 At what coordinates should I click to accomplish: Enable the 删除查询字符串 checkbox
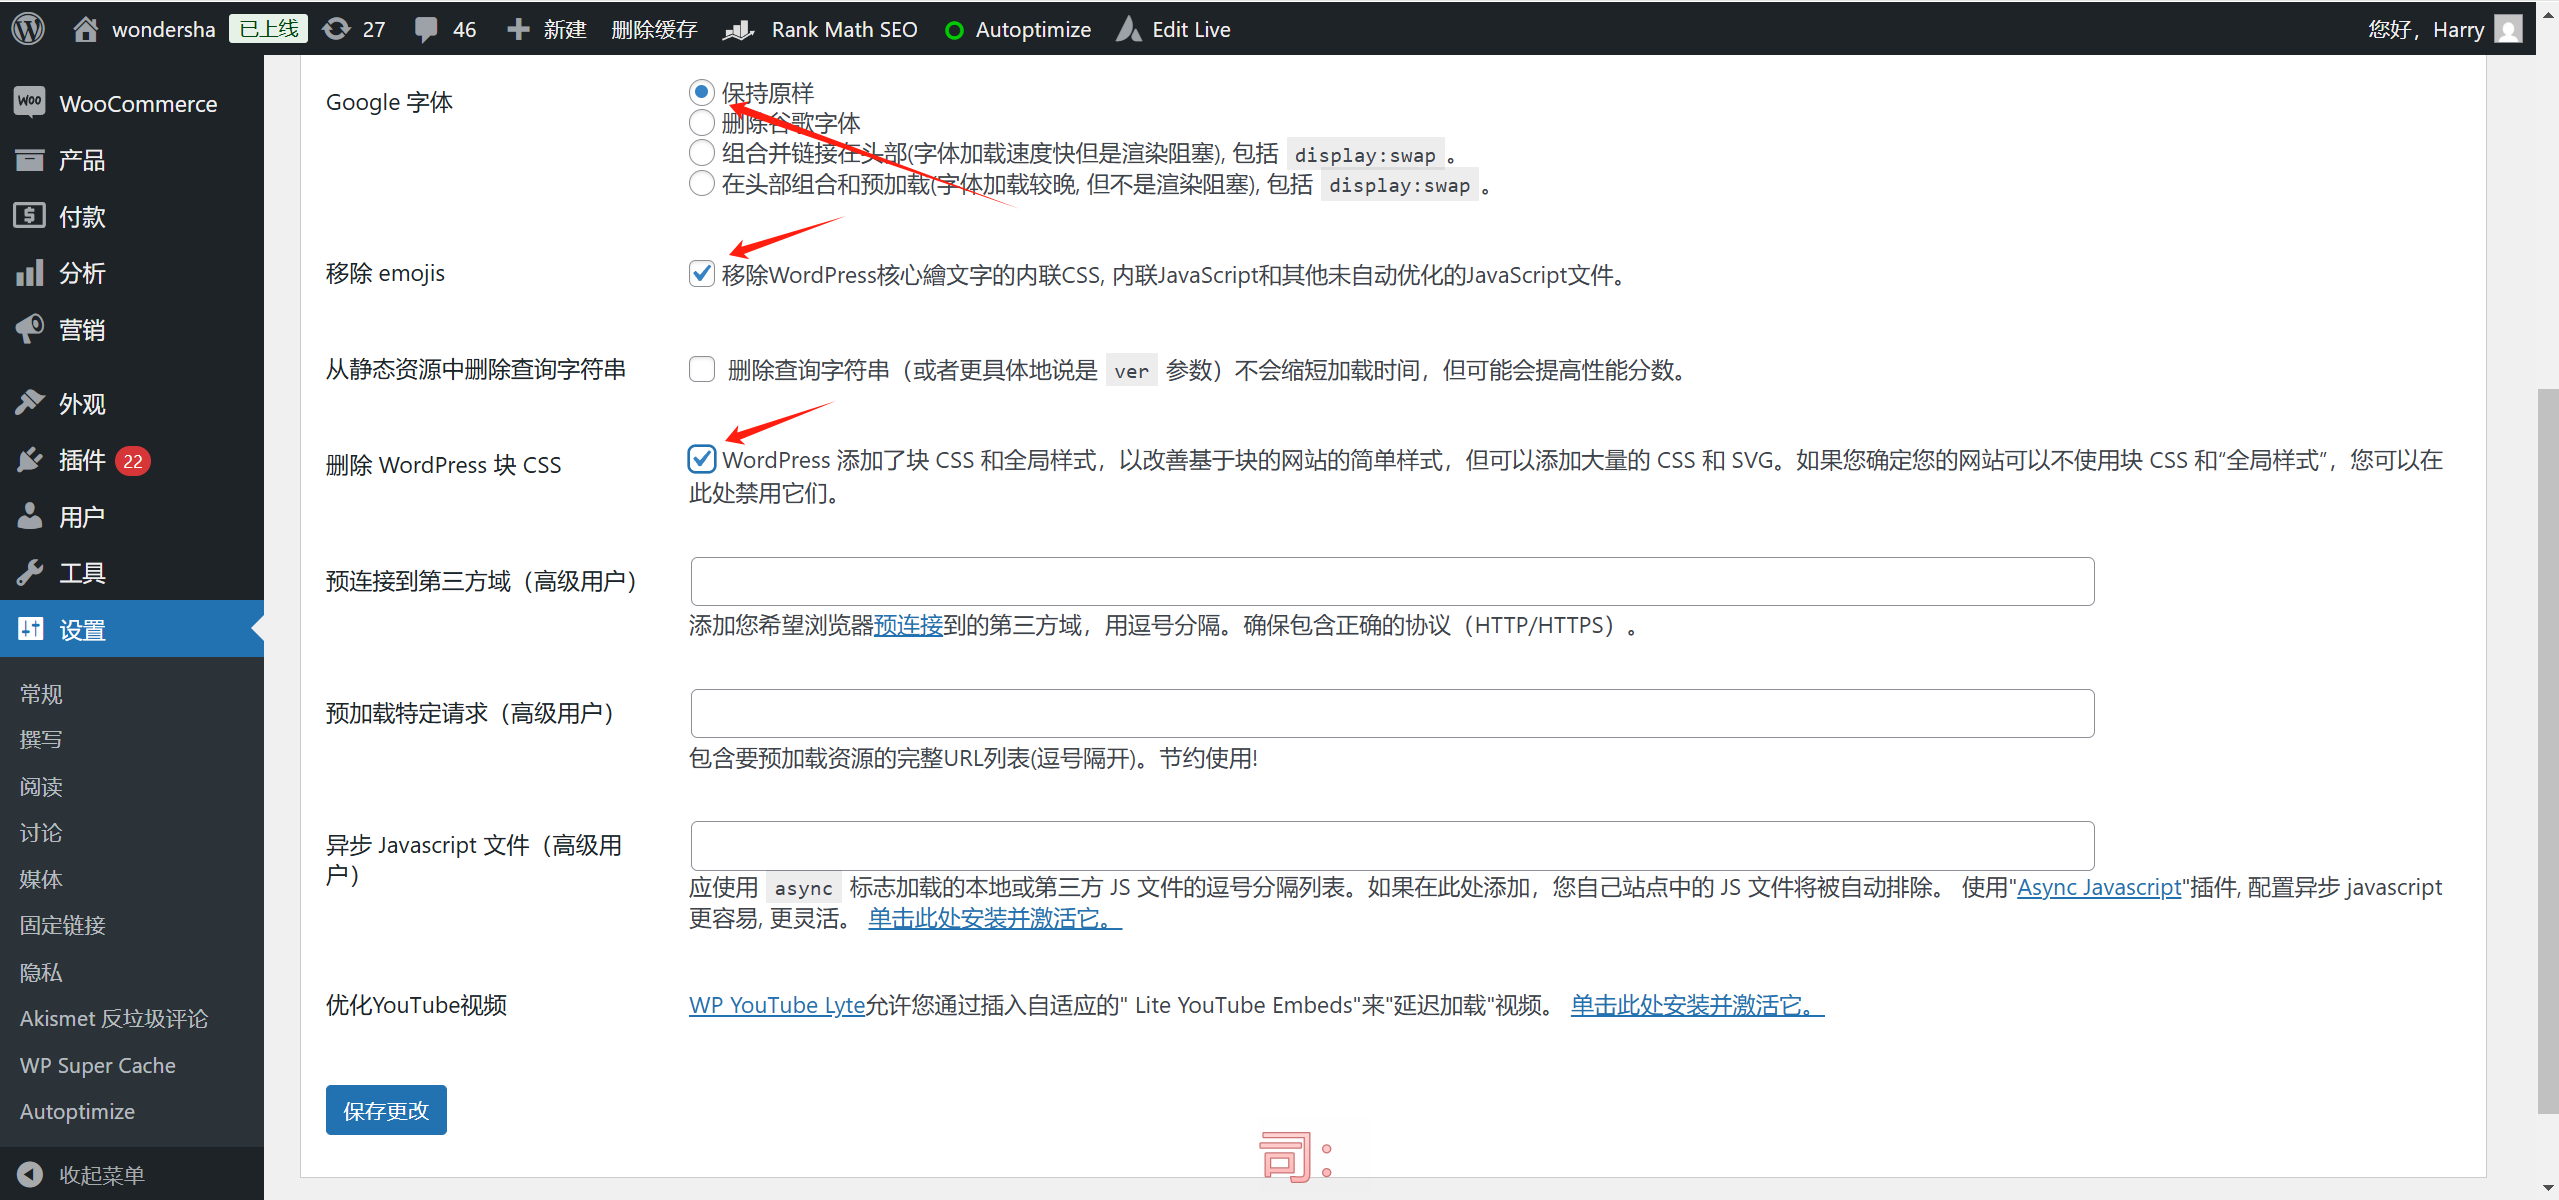pos(701,368)
